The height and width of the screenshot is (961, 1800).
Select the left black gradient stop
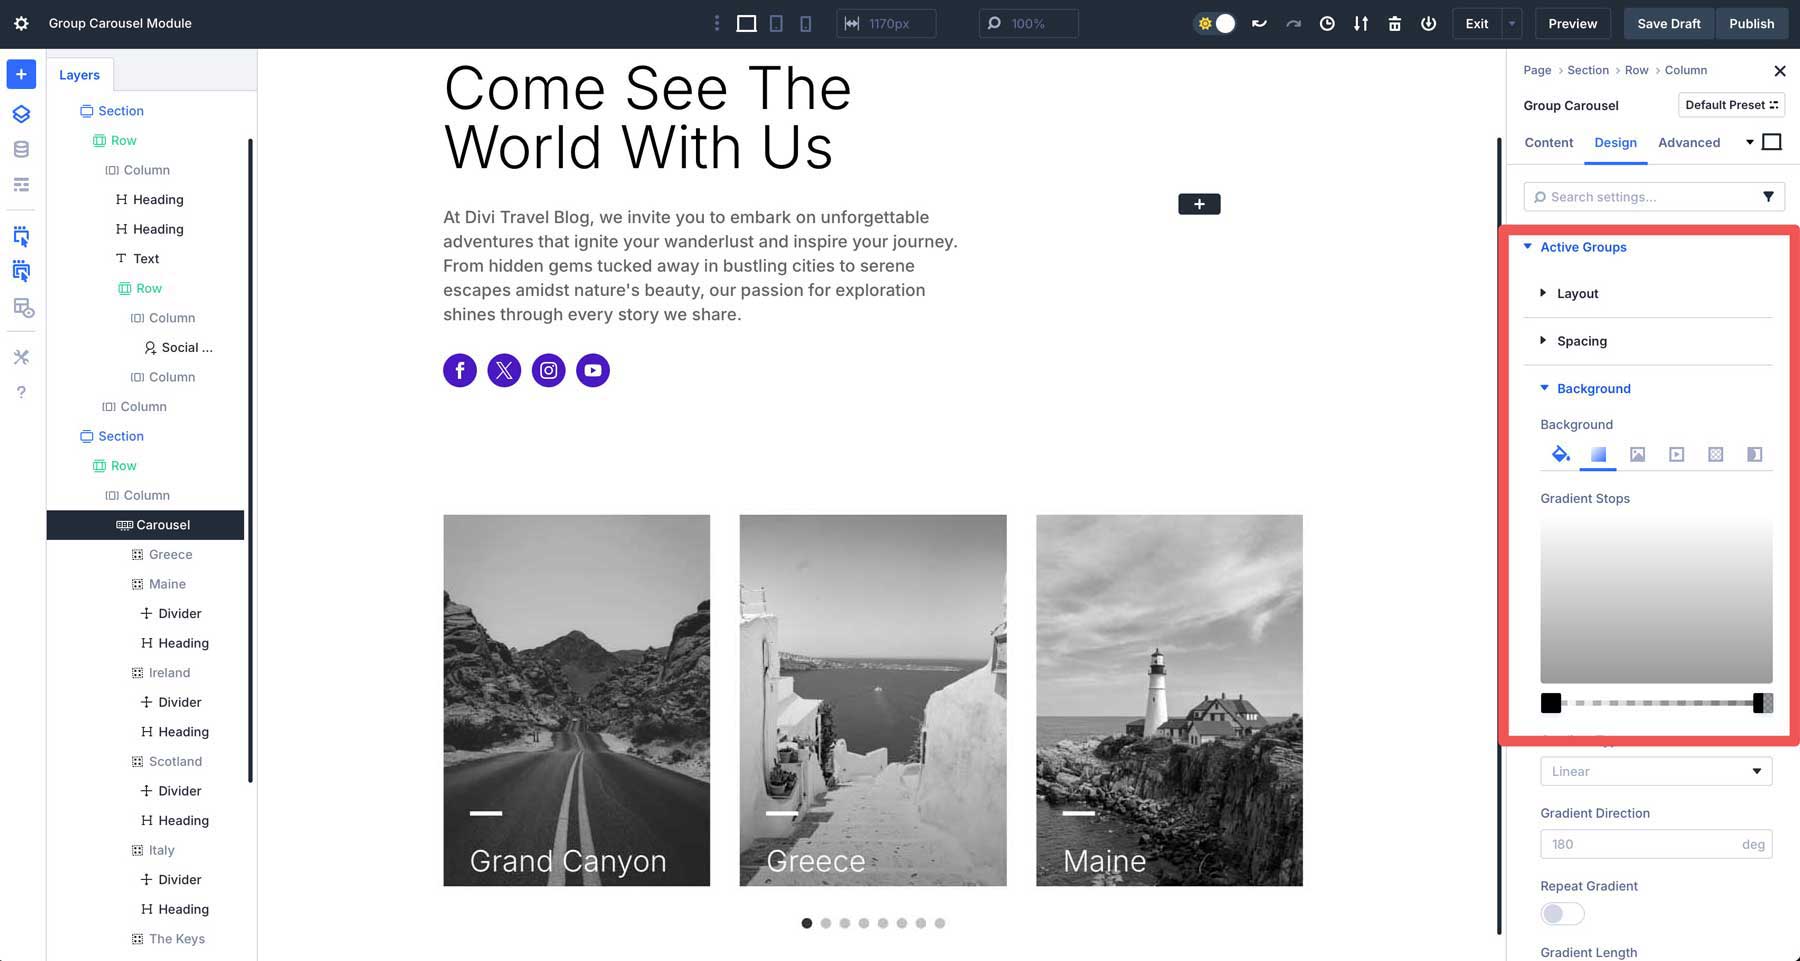tap(1551, 703)
